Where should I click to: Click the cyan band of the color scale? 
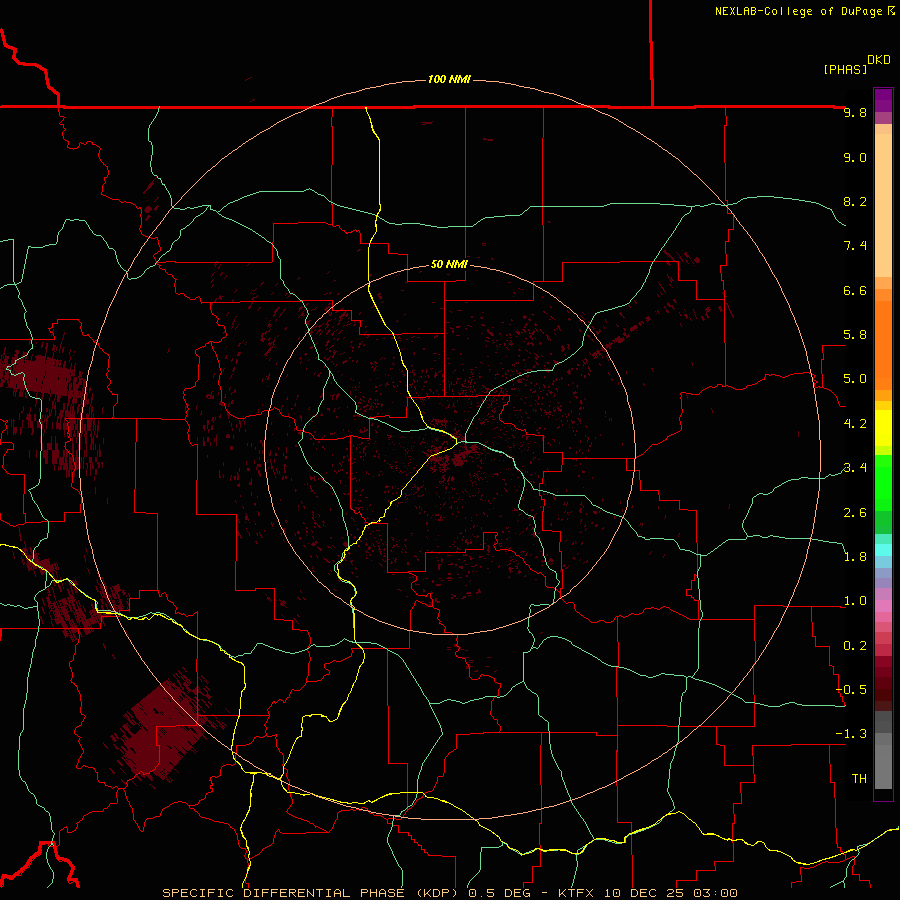pyautogui.click(x=883, y=550)
